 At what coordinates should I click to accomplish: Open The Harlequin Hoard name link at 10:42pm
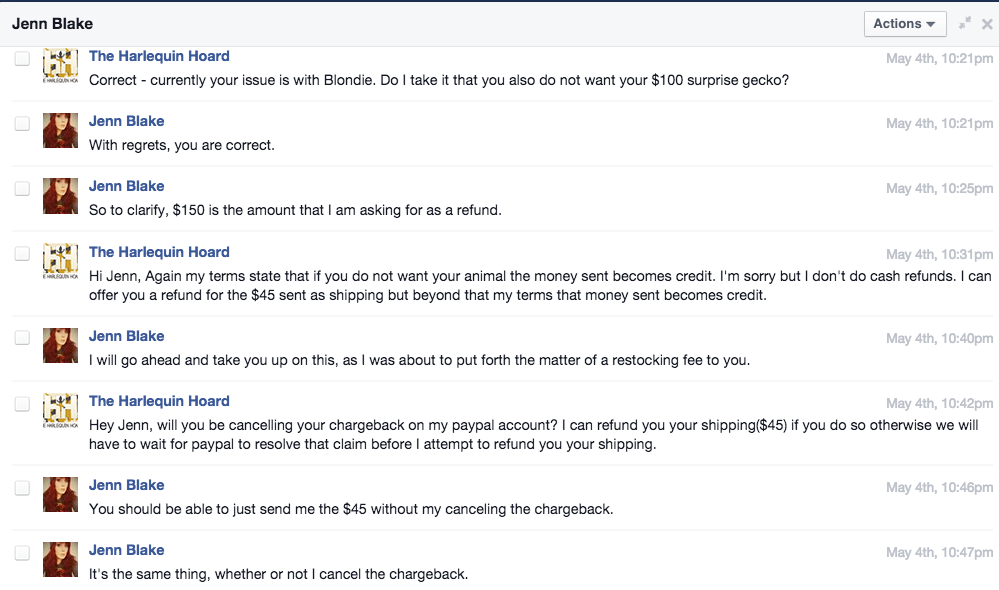[159, 401]
